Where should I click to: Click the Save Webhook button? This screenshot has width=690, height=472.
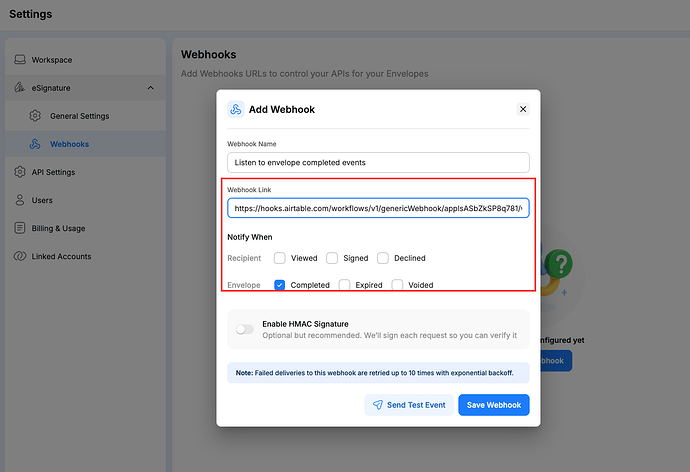click(x=494, y=405)
